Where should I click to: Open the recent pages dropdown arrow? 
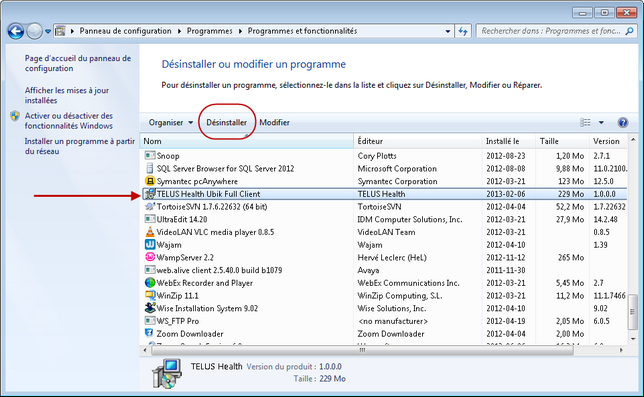pos(48,31)
